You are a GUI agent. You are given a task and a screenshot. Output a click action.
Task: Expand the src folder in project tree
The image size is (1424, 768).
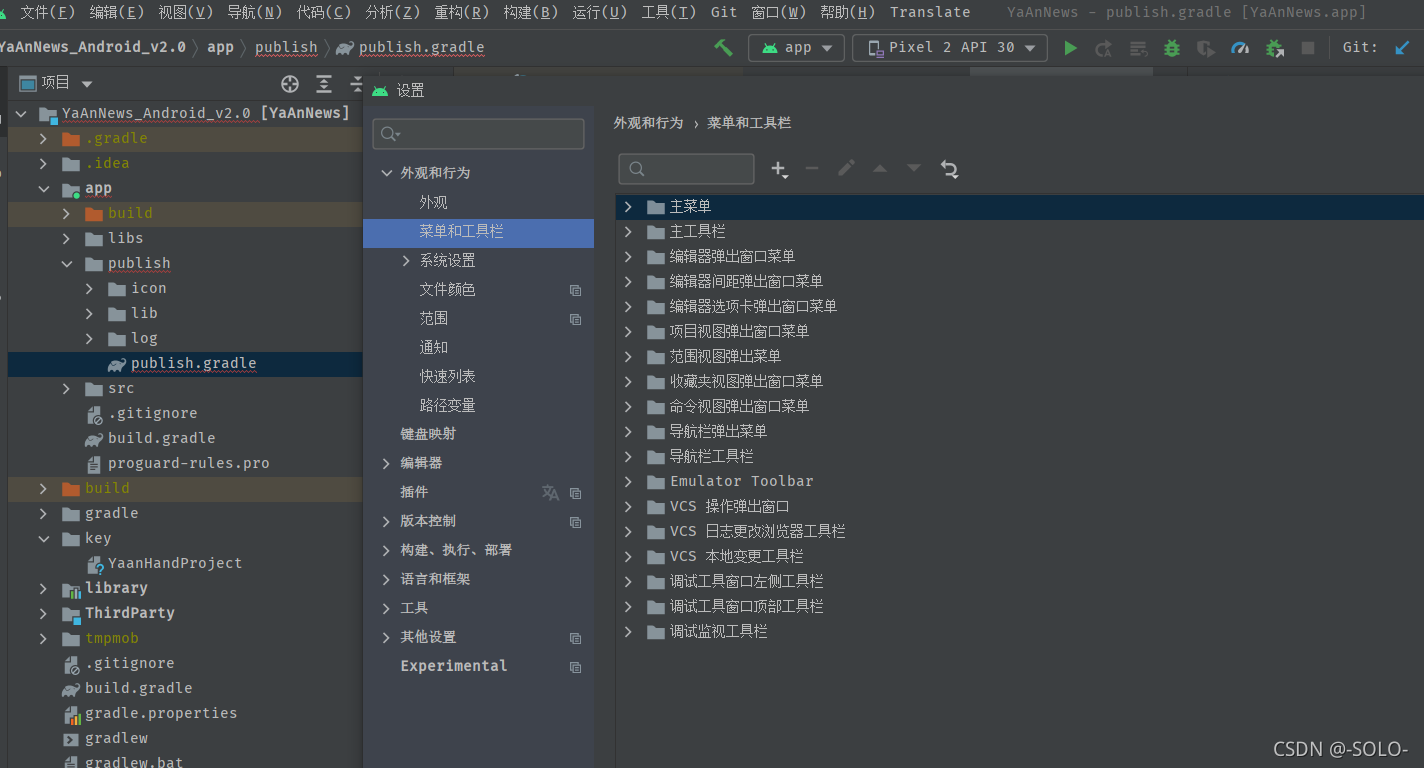[67, 389]
